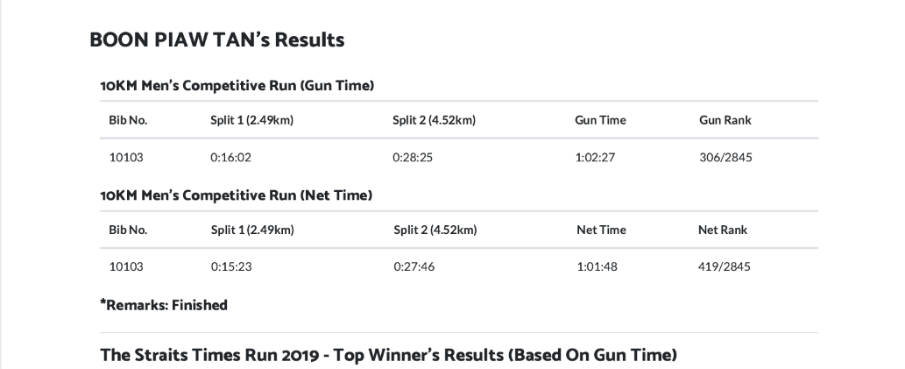Click gun rank value 306/2845
The height and width of the screenshot is (369, 905).
726,157
